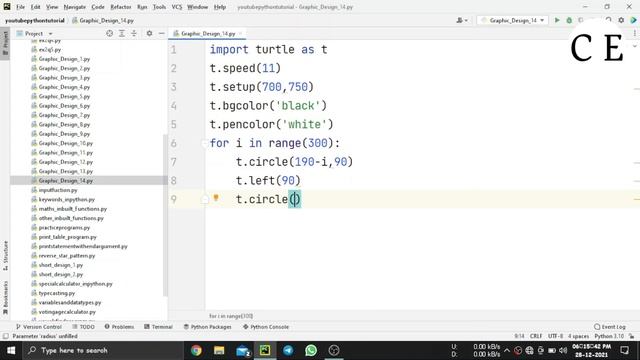Click the Windows taskbar search box
The height and width of the screenshot is (360, 640).
point(102,350)
